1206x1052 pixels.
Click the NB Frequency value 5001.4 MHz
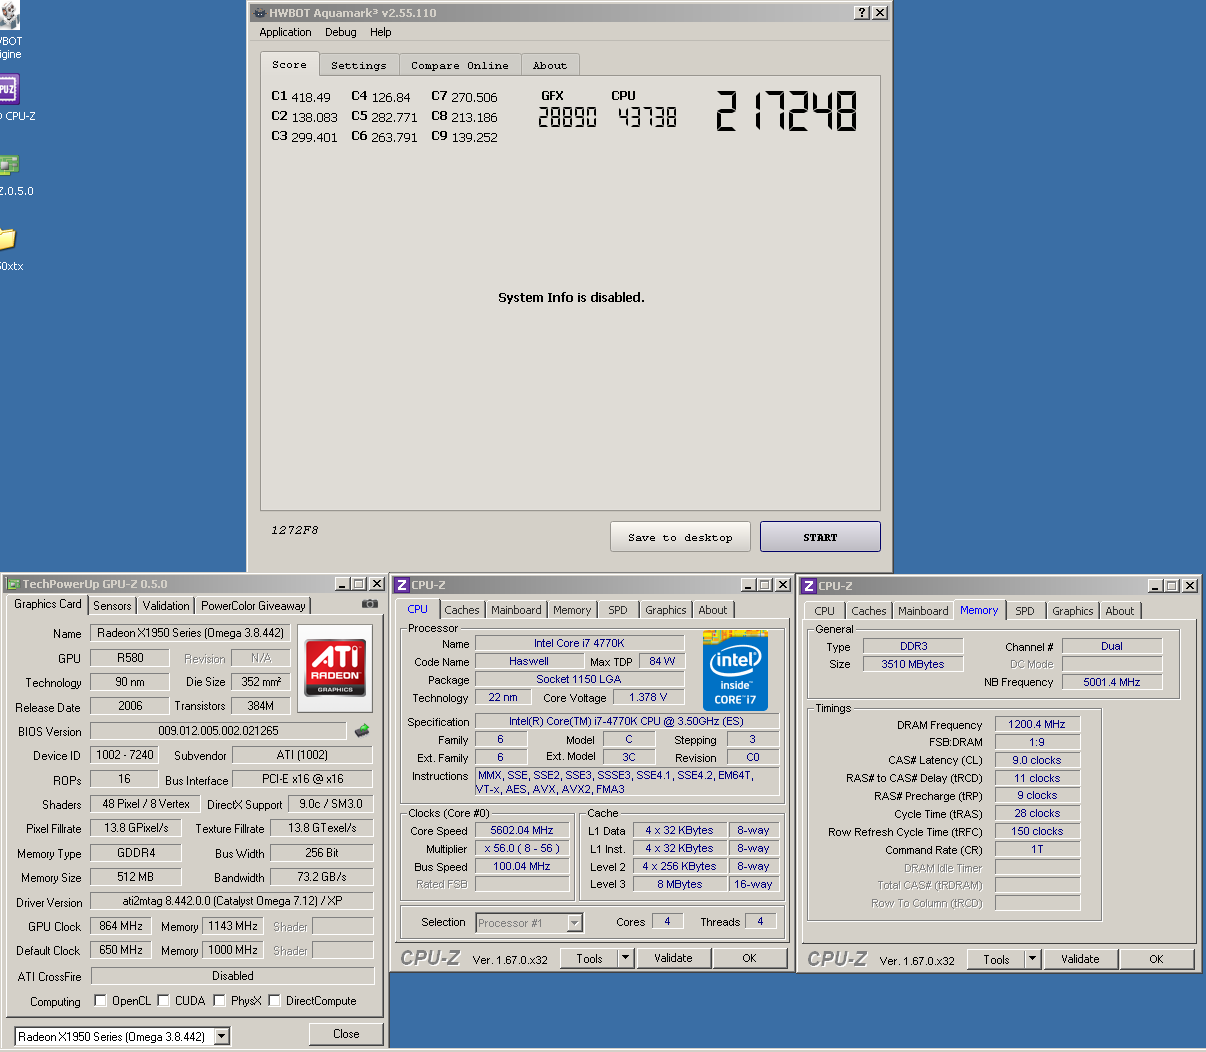point(1112,682)
